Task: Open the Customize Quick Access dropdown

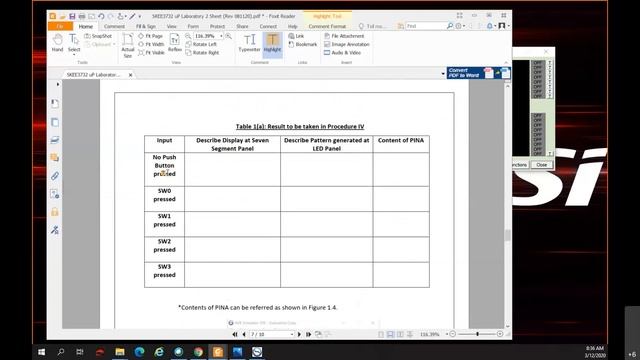Action: click(140, 16)
